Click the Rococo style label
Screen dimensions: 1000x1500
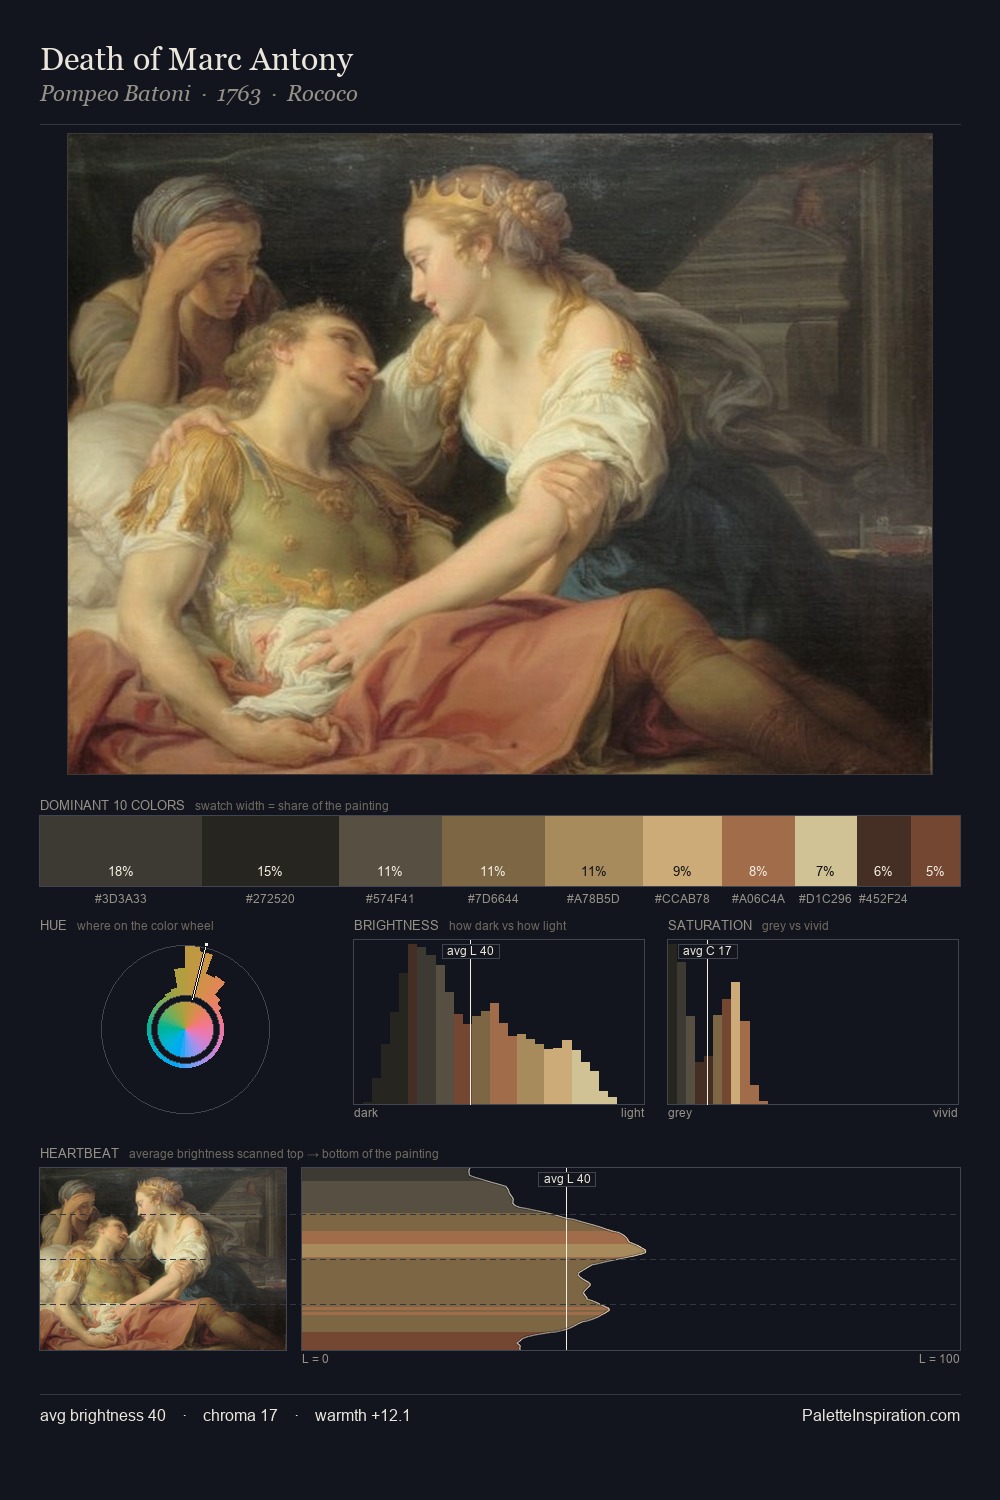(x=322, y=94)
